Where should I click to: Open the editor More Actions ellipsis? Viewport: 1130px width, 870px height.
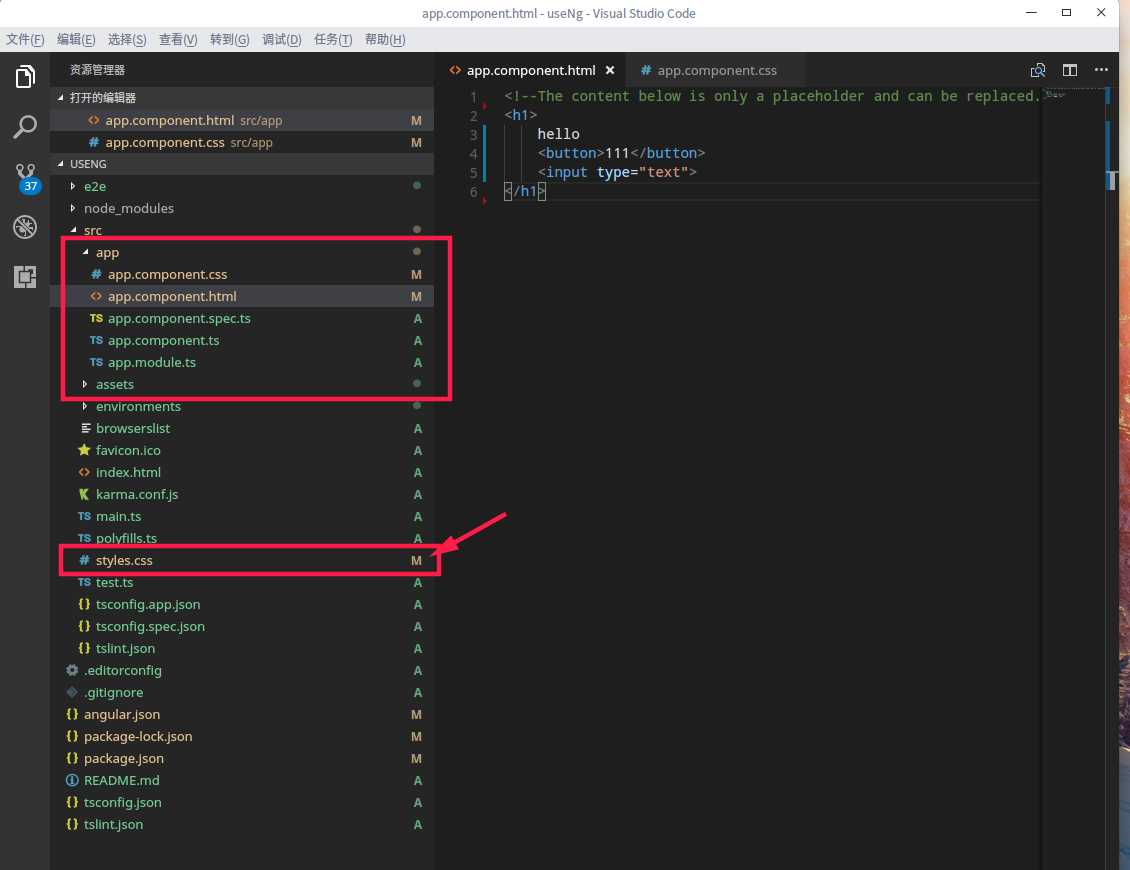1101,70
